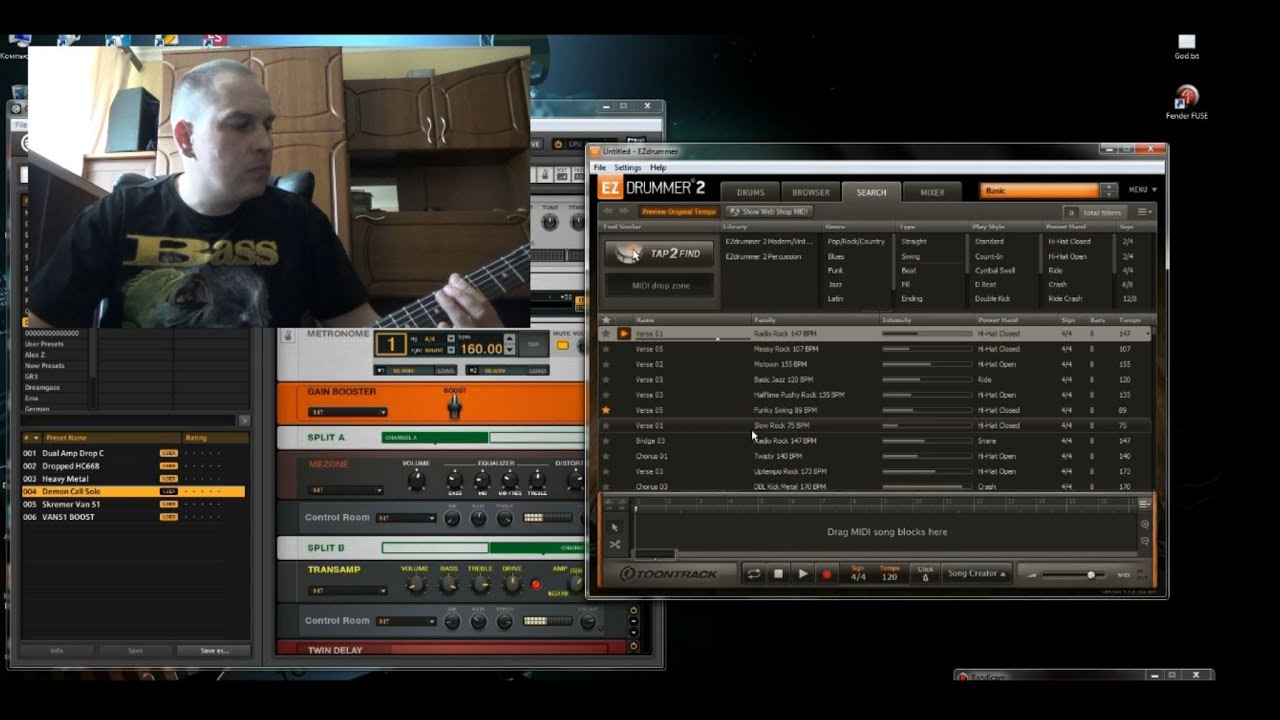Start playback in EZdrummer transport
The height and width of the screenshot is (720, 1280).
(802, 574)
